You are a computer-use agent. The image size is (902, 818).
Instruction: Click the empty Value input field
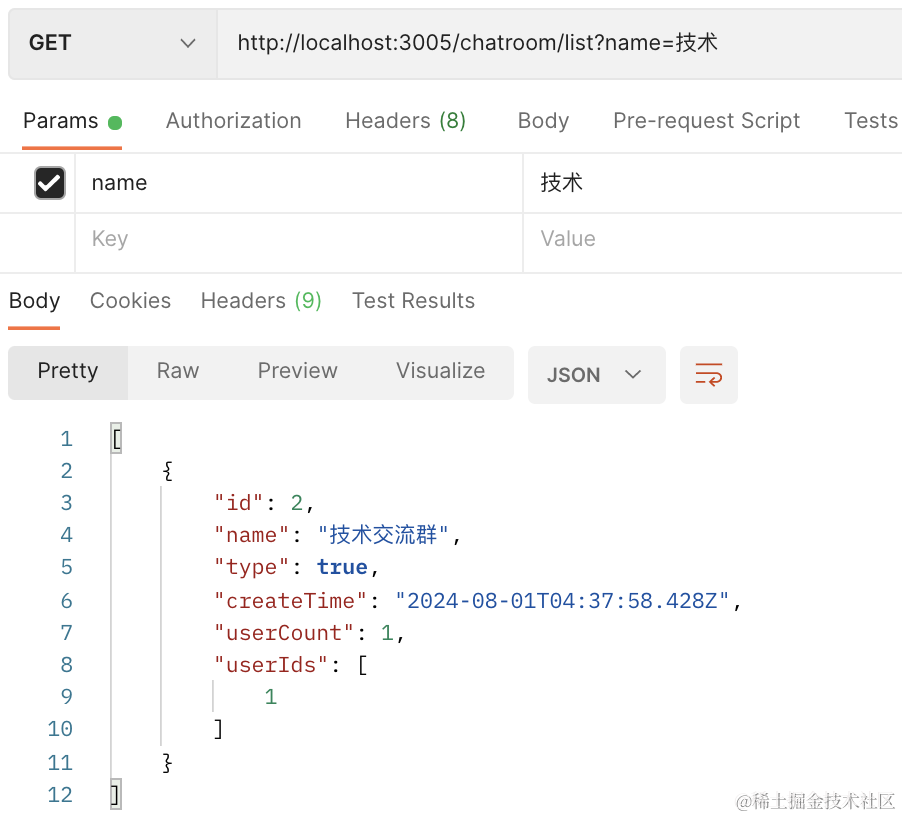coord(710,239)
